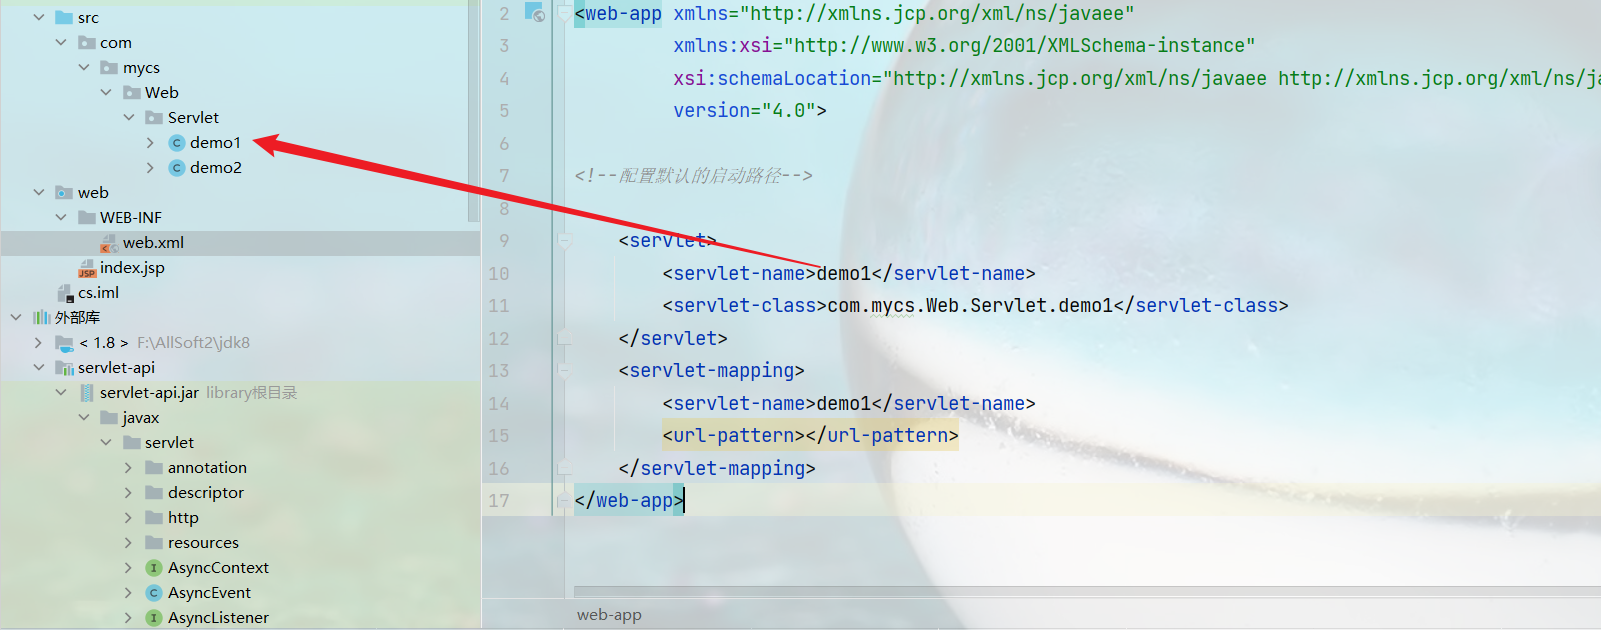Click the src folder icon
Screen dimensions: 1601x630
(x=65, y=18)
